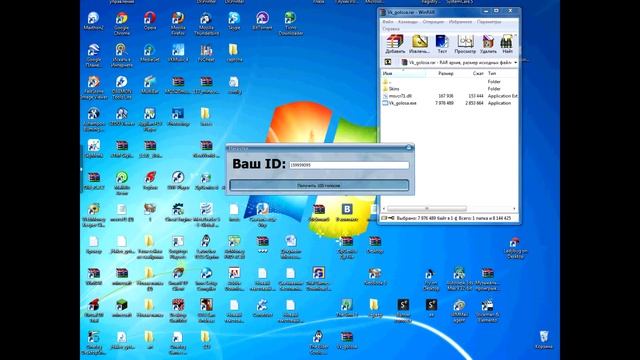
Task: Click the small round button on ID dialog title
Action: [x=409, y=148]
